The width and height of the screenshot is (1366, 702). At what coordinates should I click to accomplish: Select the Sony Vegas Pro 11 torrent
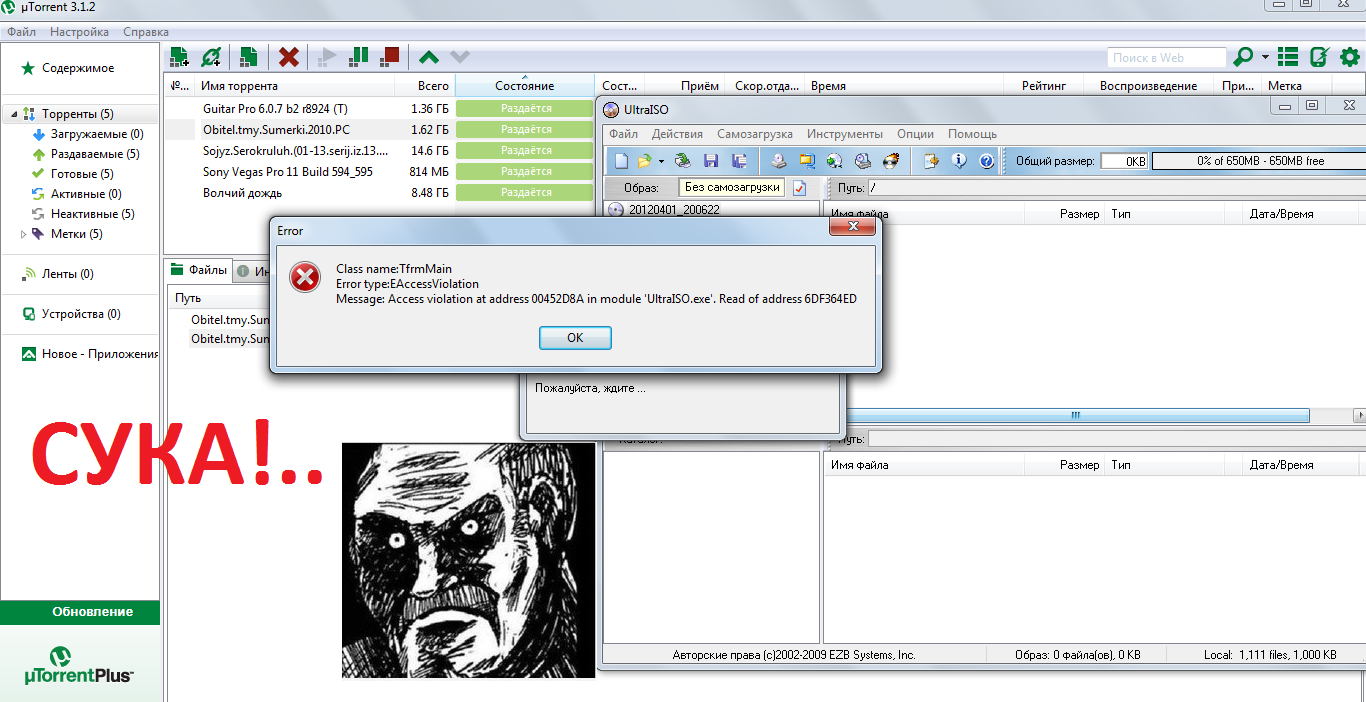point(380,171)
